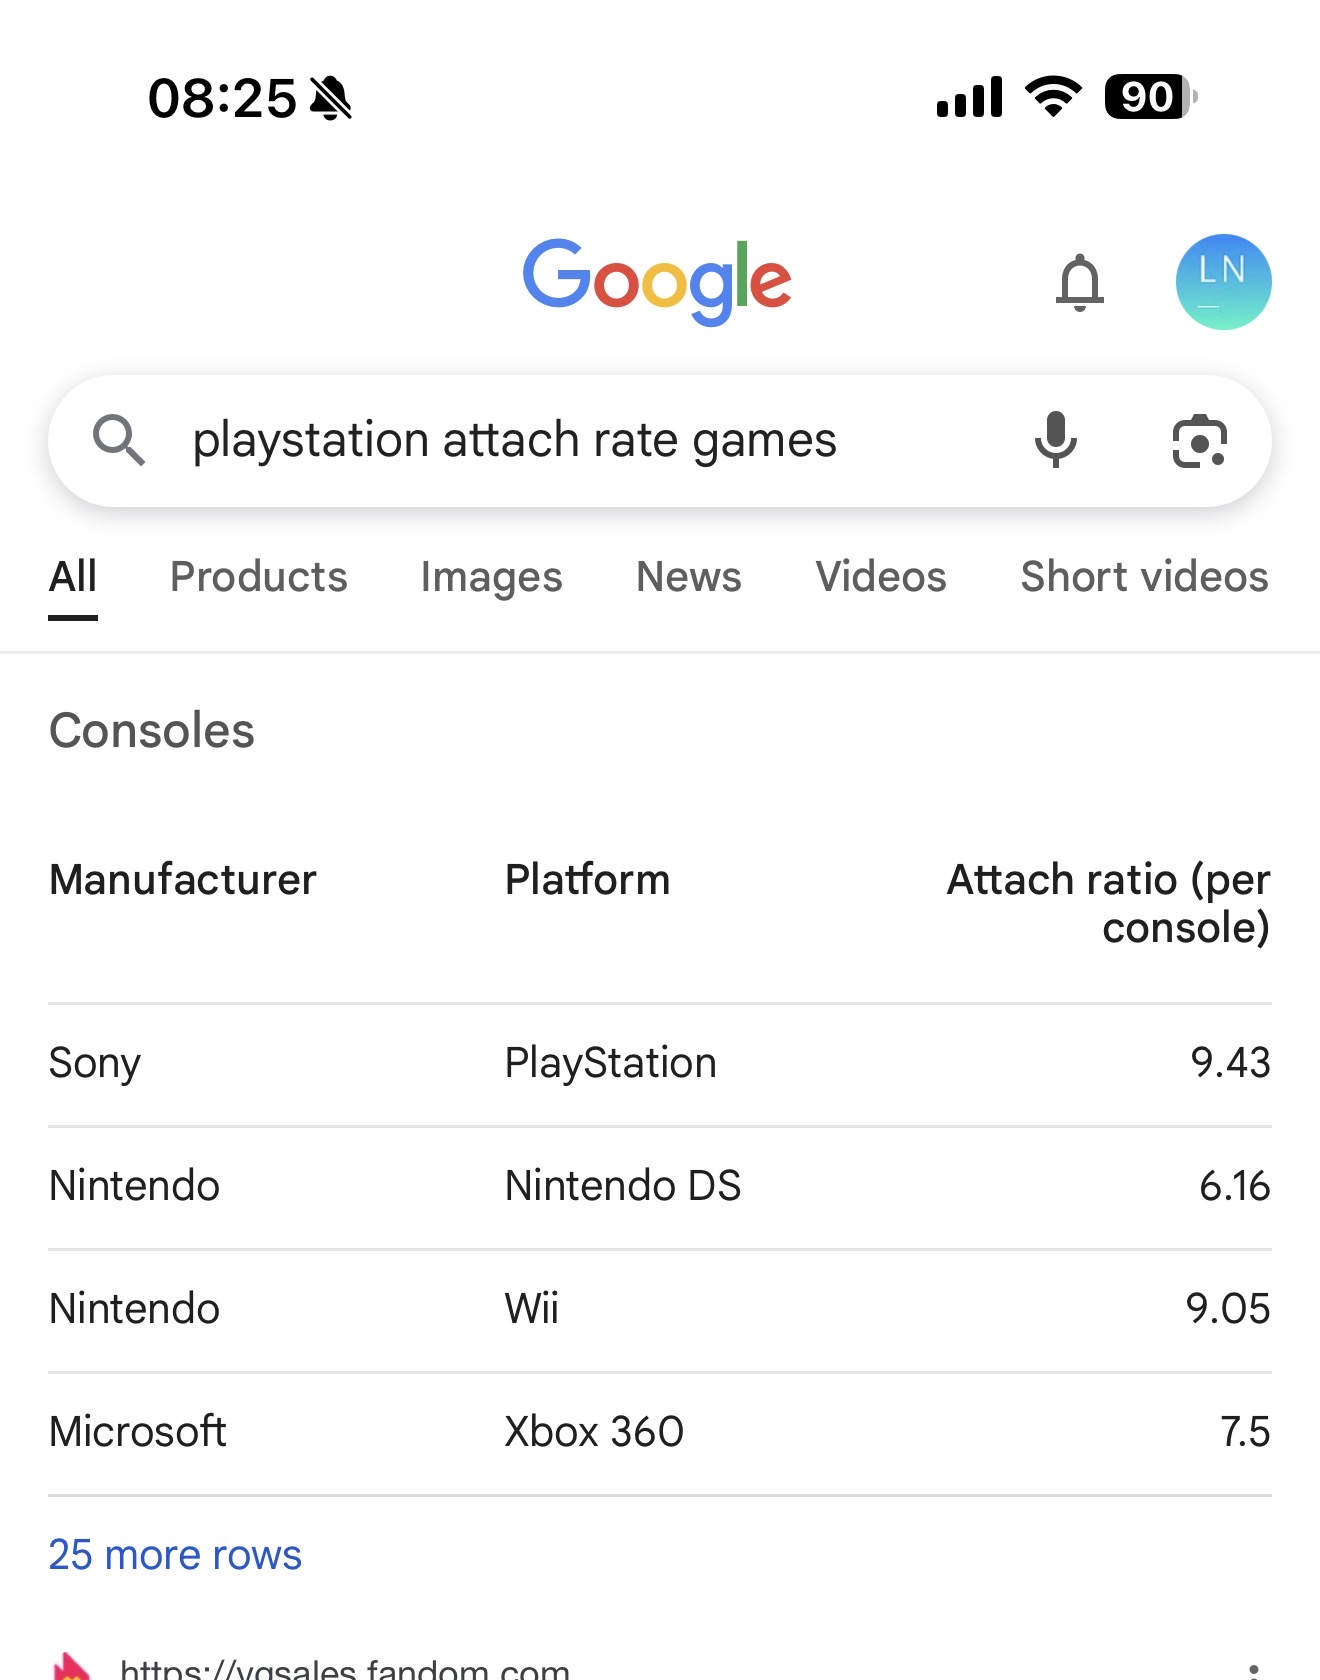Open the LN account profile avatar
The width and height of the screenshot is (1320, 1680).
coord(1223,282)
